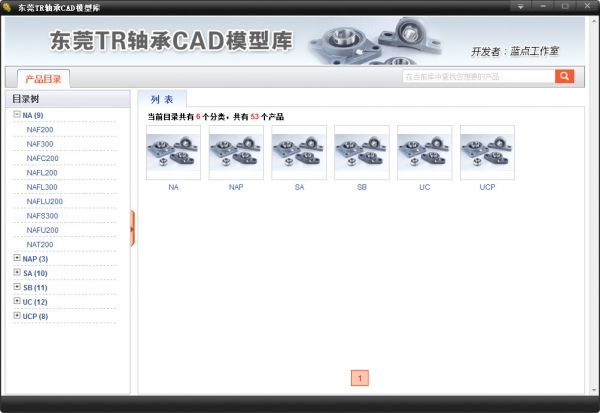Click the NA link under its thumbnail
Image resolution: width=600 pixels, height=413 pixels.
point(173,187)
